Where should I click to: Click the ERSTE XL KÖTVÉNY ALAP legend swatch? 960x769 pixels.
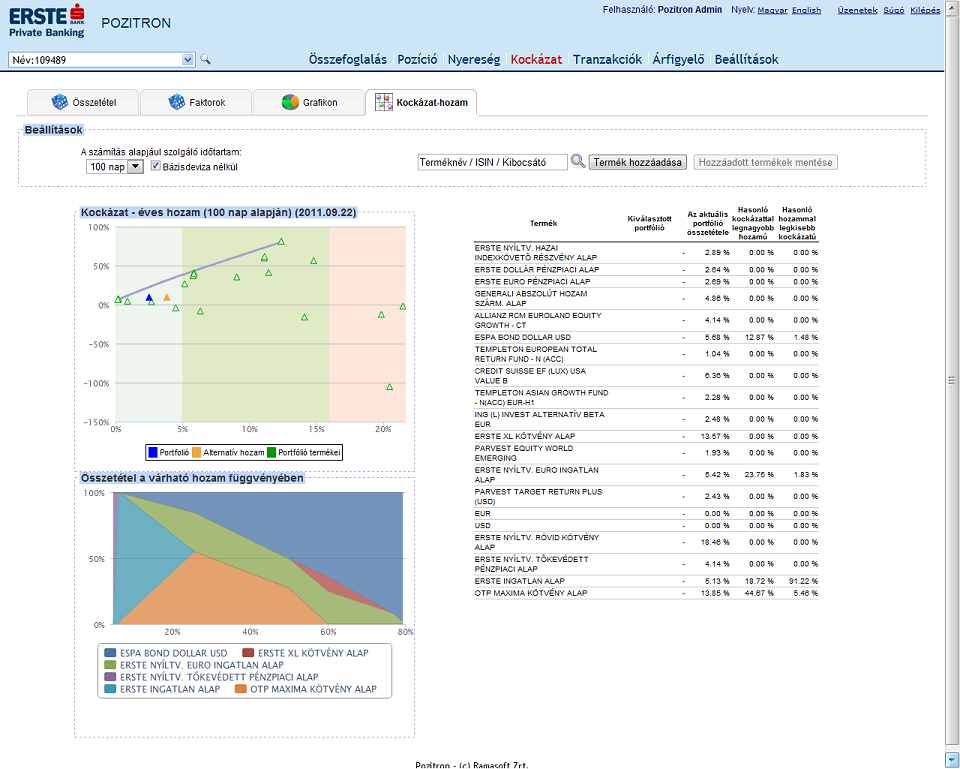pos(248,653)
